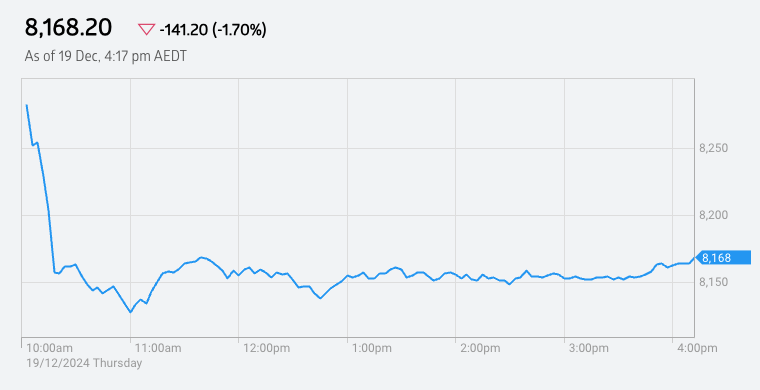This screenshot has width=760, height=390.
Task: Click the line's endpoint at 4:00pm
Action: tap(694, 259)
